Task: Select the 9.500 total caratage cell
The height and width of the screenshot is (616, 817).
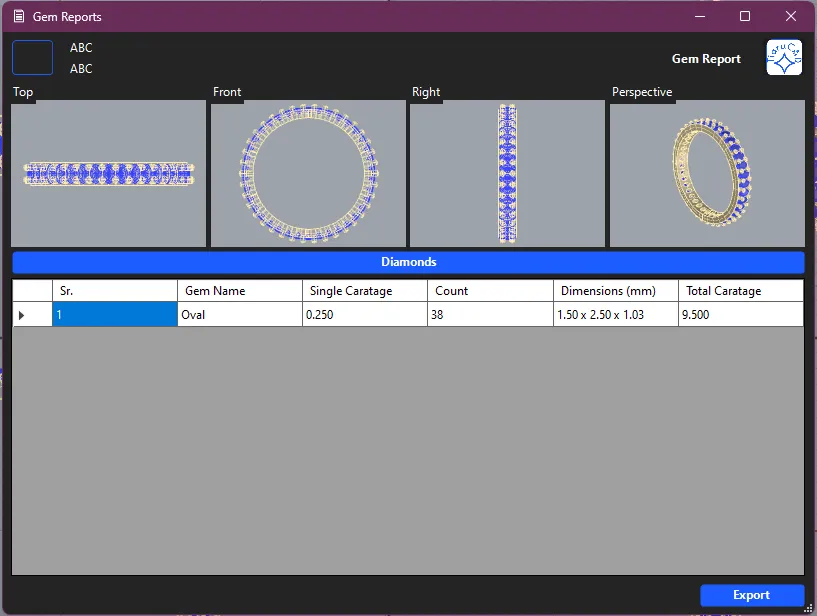Action: tap(740, 315)
